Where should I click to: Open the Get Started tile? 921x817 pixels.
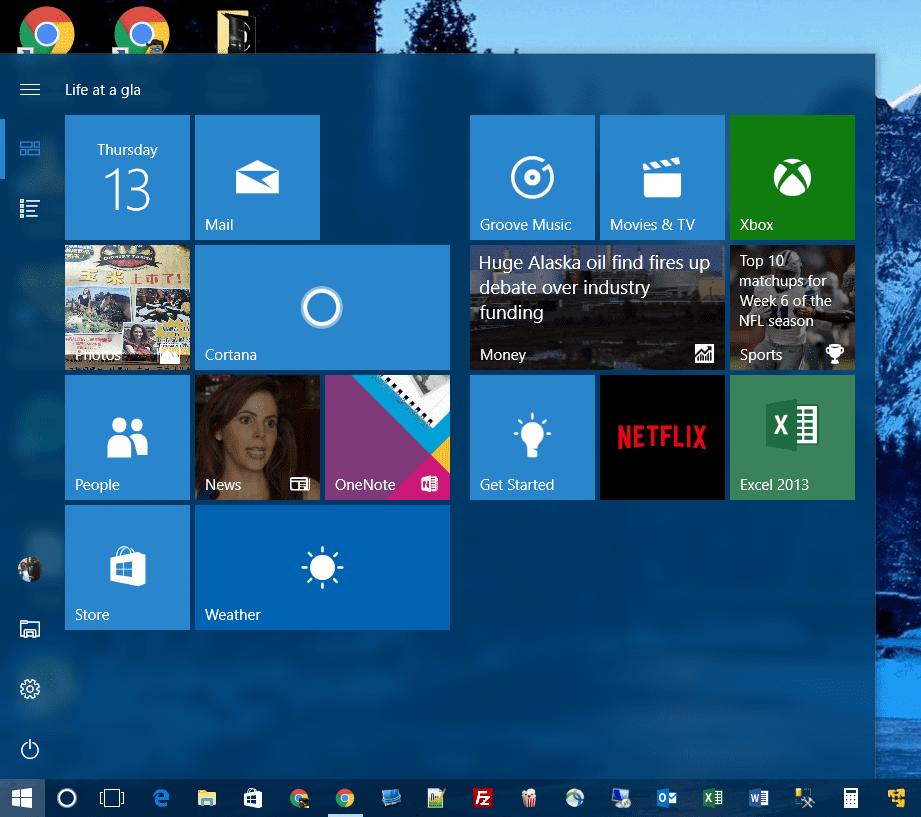(532, 438)
